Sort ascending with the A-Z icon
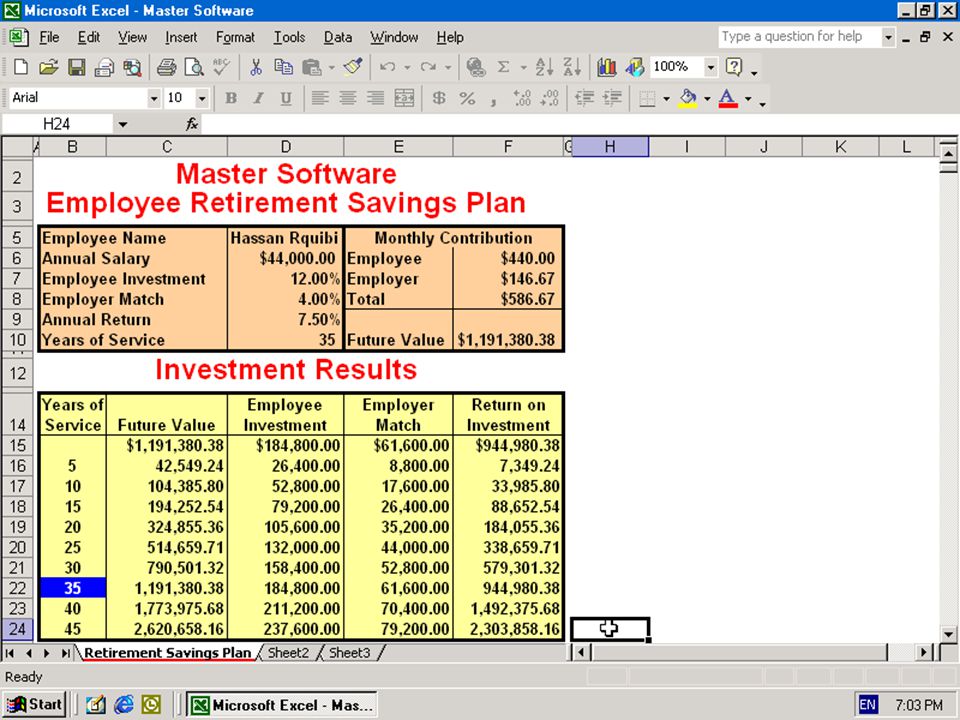This screenshot has height=720, width=960. 544,67
